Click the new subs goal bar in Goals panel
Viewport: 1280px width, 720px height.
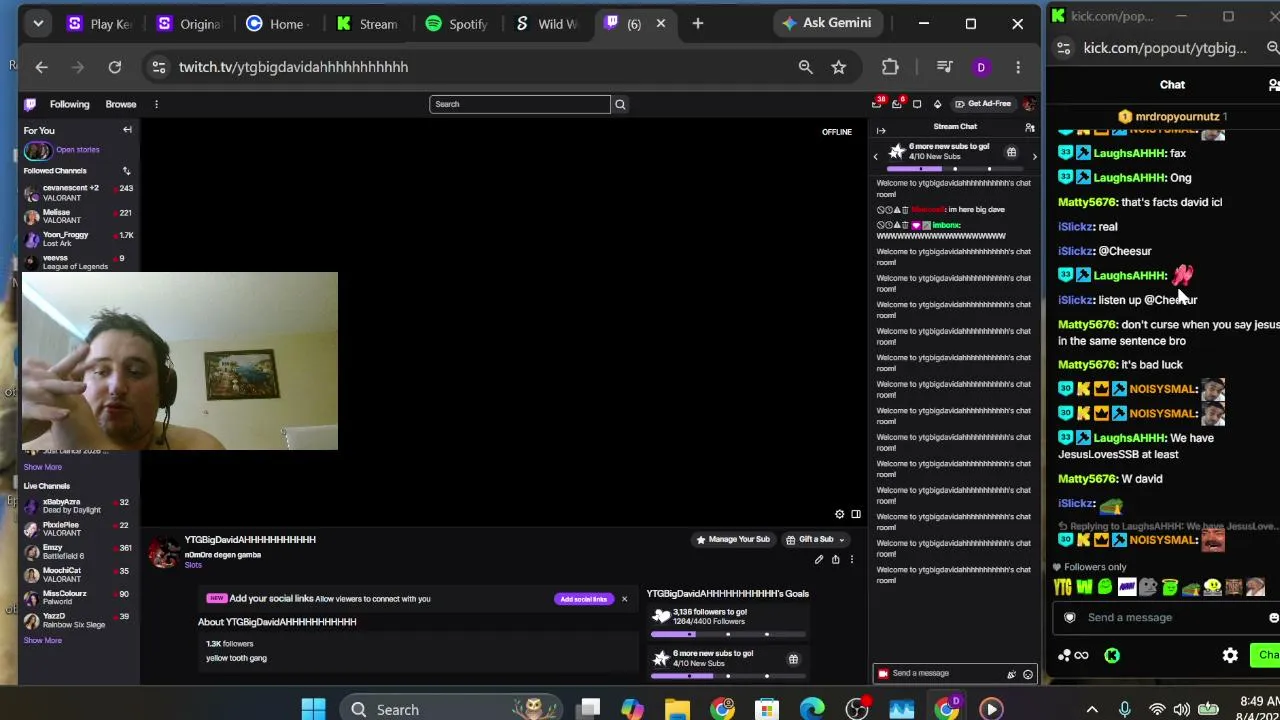pos(728,676)
